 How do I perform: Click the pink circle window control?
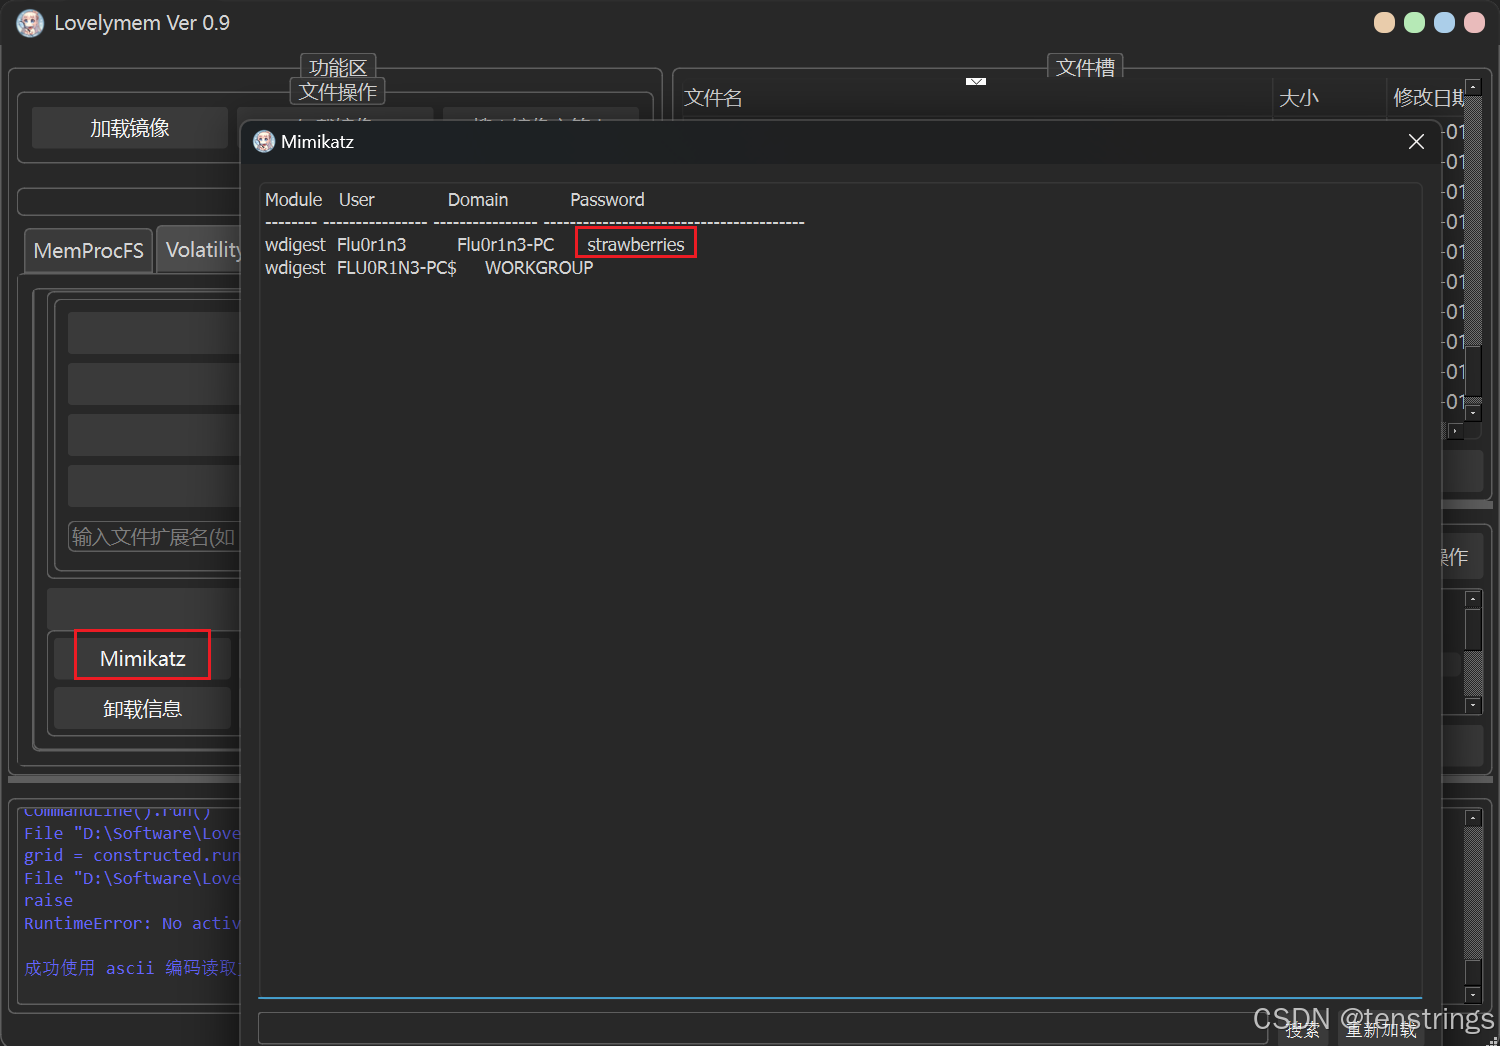(x=1474, y=22)
